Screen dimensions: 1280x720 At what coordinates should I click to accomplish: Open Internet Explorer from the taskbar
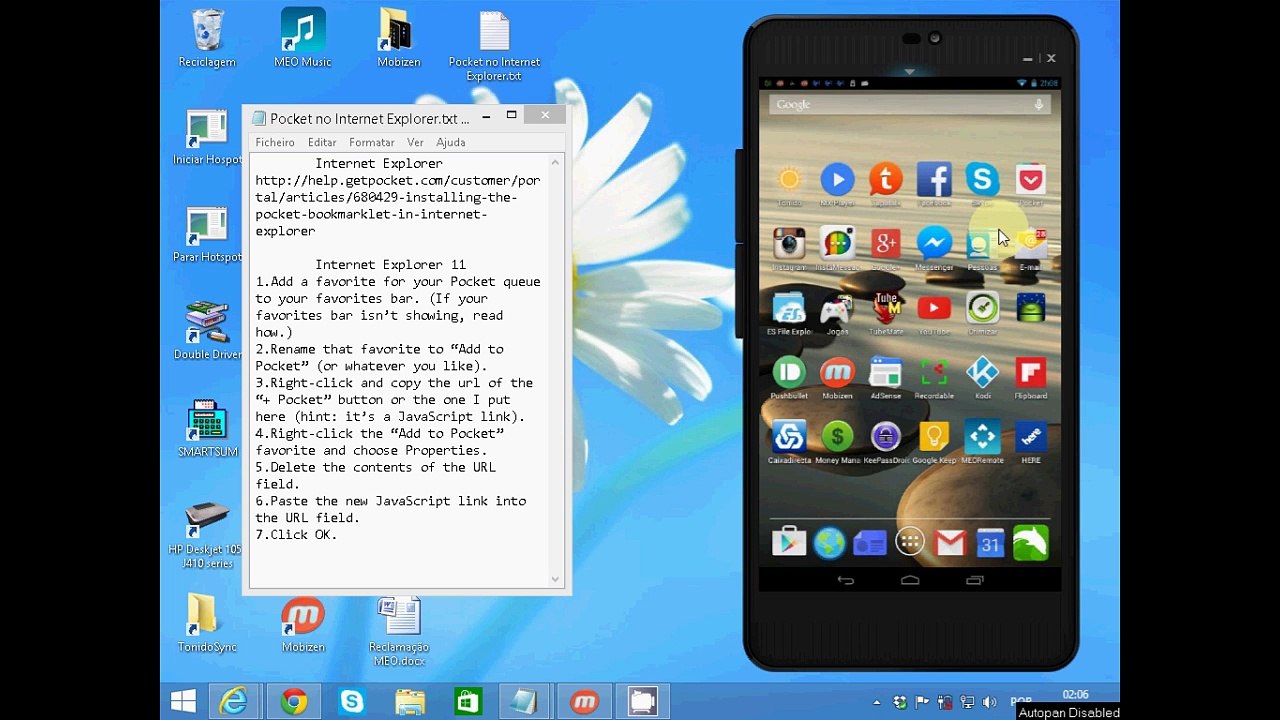click(234, 701)
